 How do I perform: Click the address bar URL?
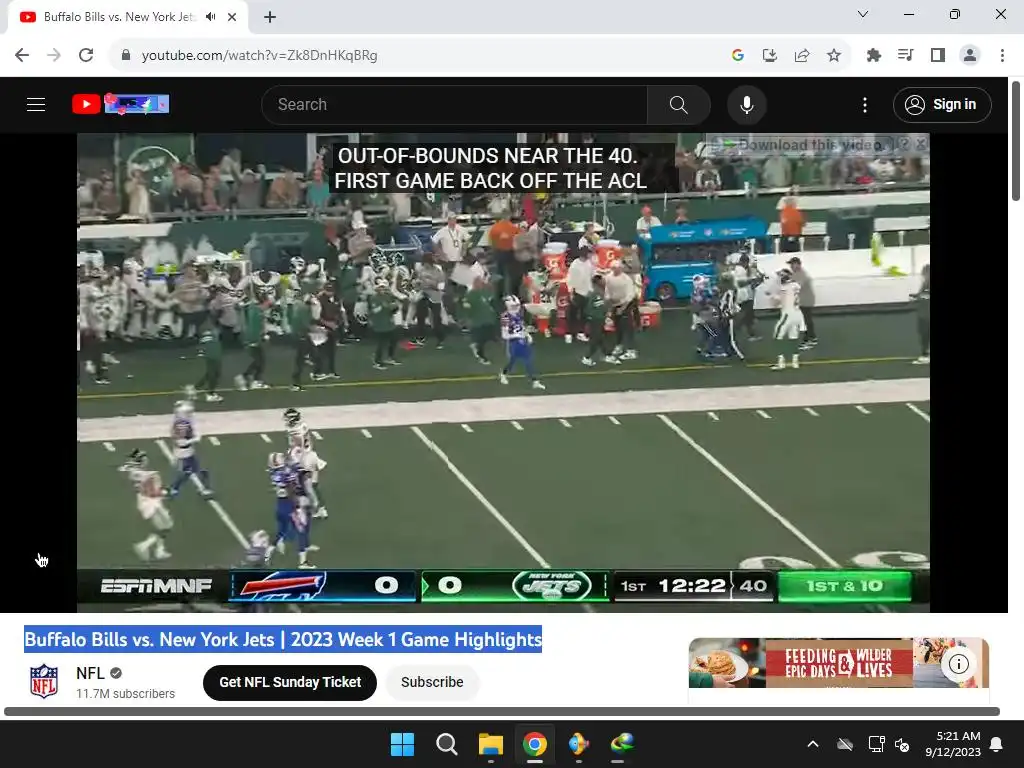click(x=259, y=56)
